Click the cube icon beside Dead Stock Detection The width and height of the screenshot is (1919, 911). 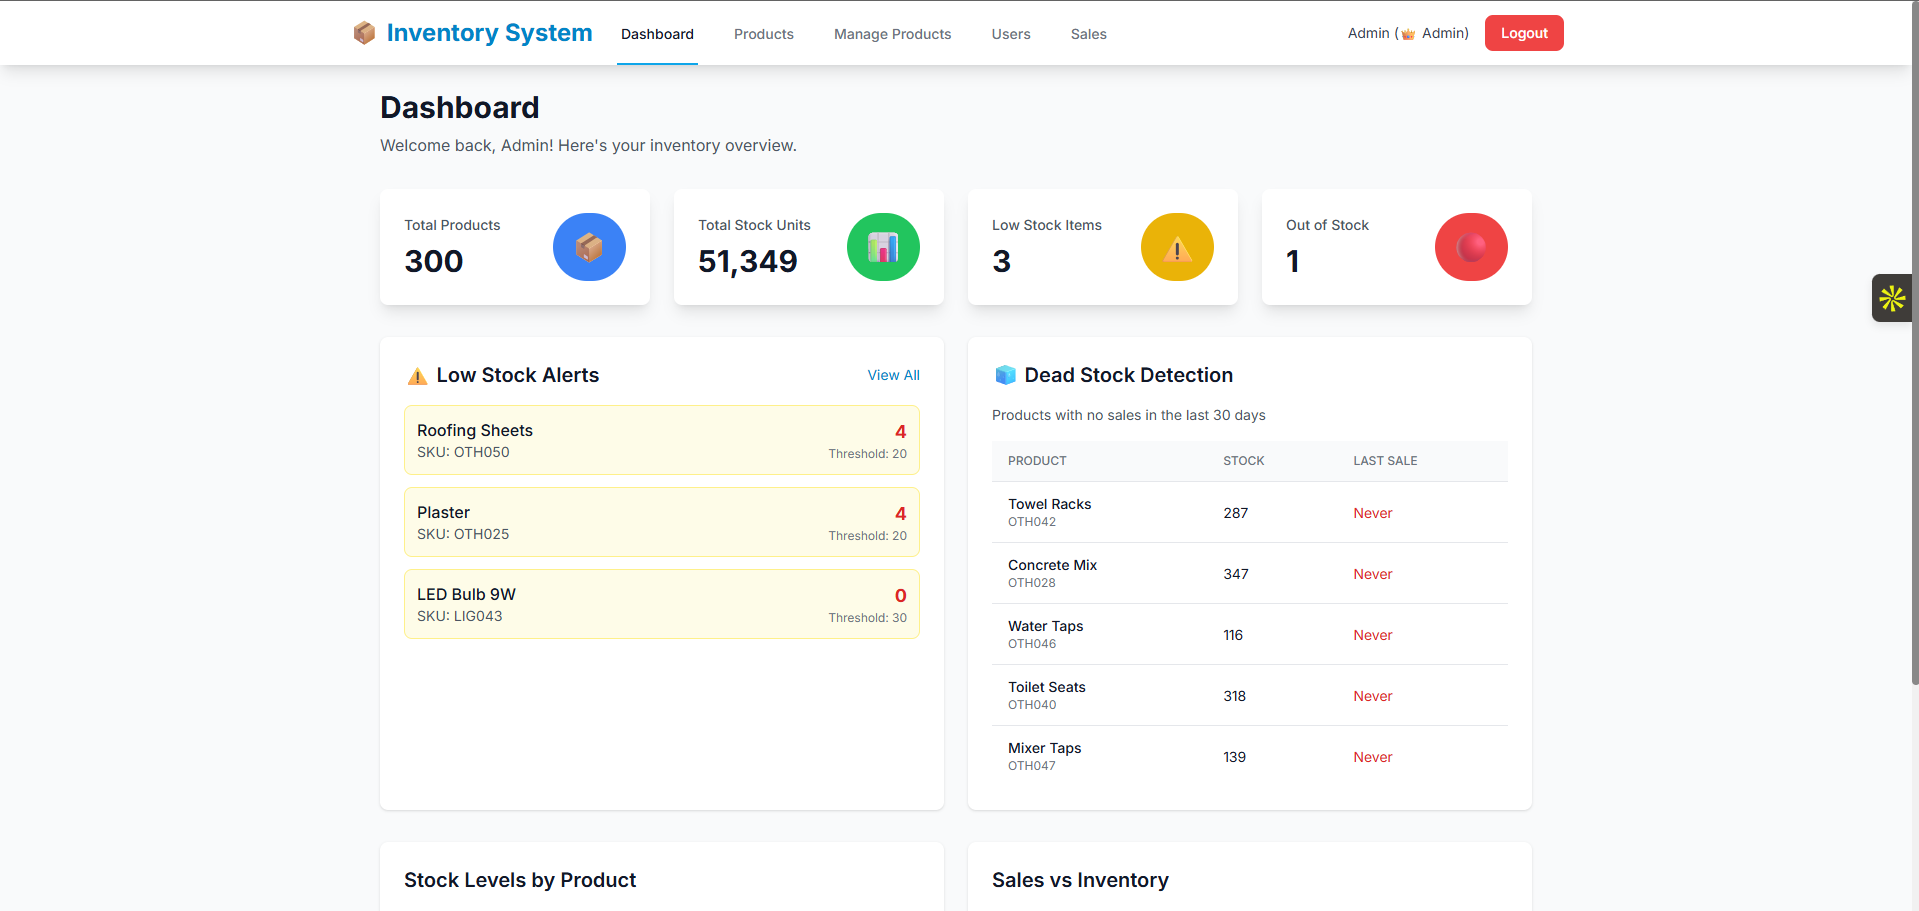(1006, 375)
